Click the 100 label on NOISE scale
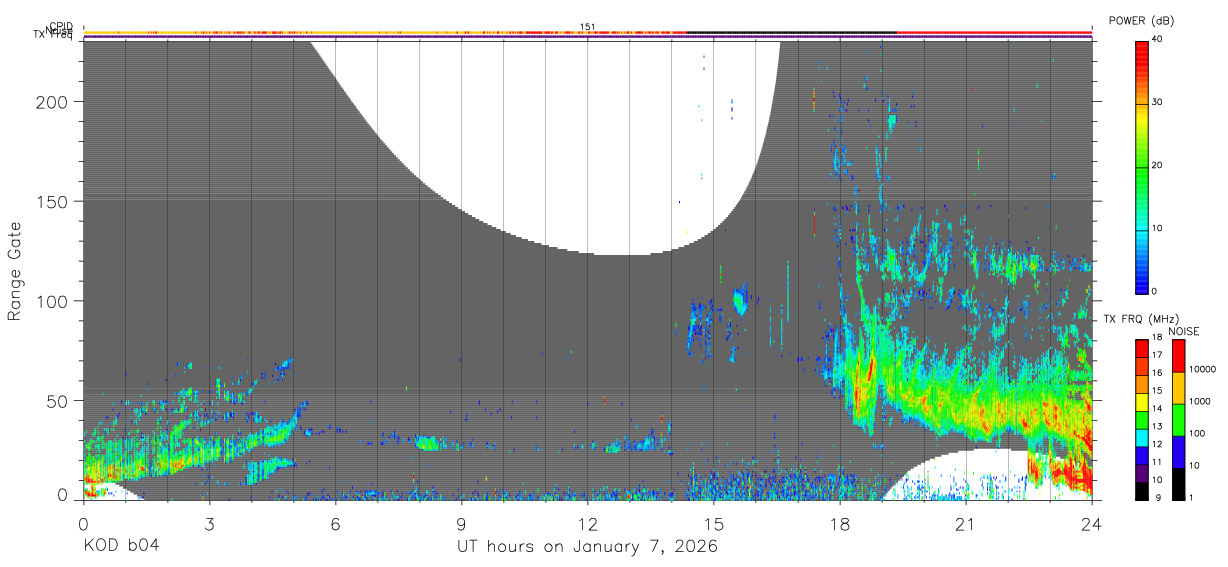The image size is (1228, 567). pos(1195,433)
